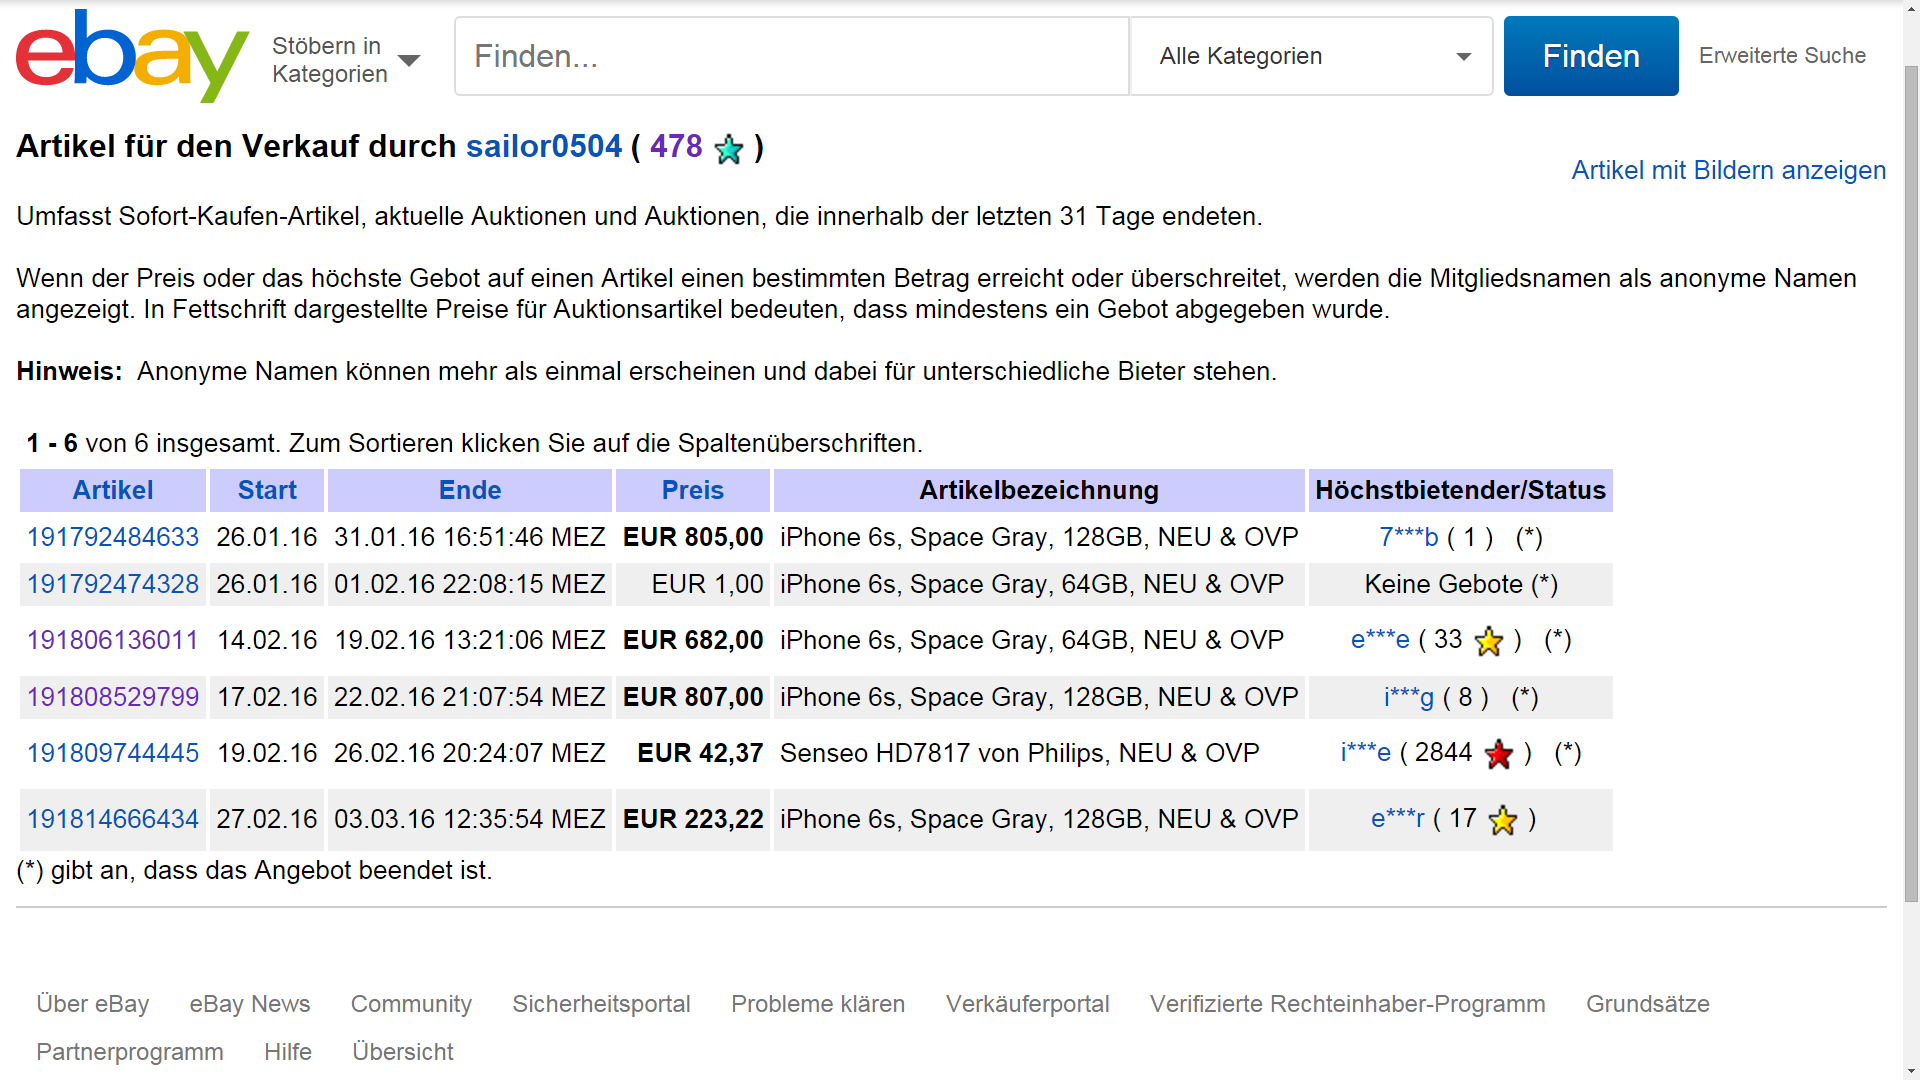This screenshot has width=1920, height=1080.
Task: Click the yellow star beside e***e 33
Action: [x=1489, y=641]
